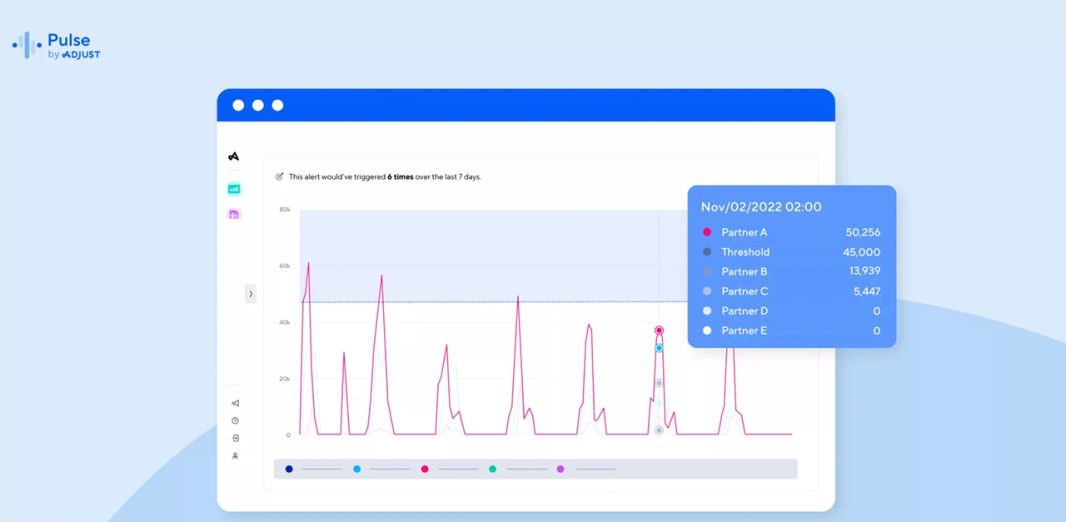Click the blue data point below pink marker
This screenshot has width=1066, height=522.
click(x=659, y=348)
